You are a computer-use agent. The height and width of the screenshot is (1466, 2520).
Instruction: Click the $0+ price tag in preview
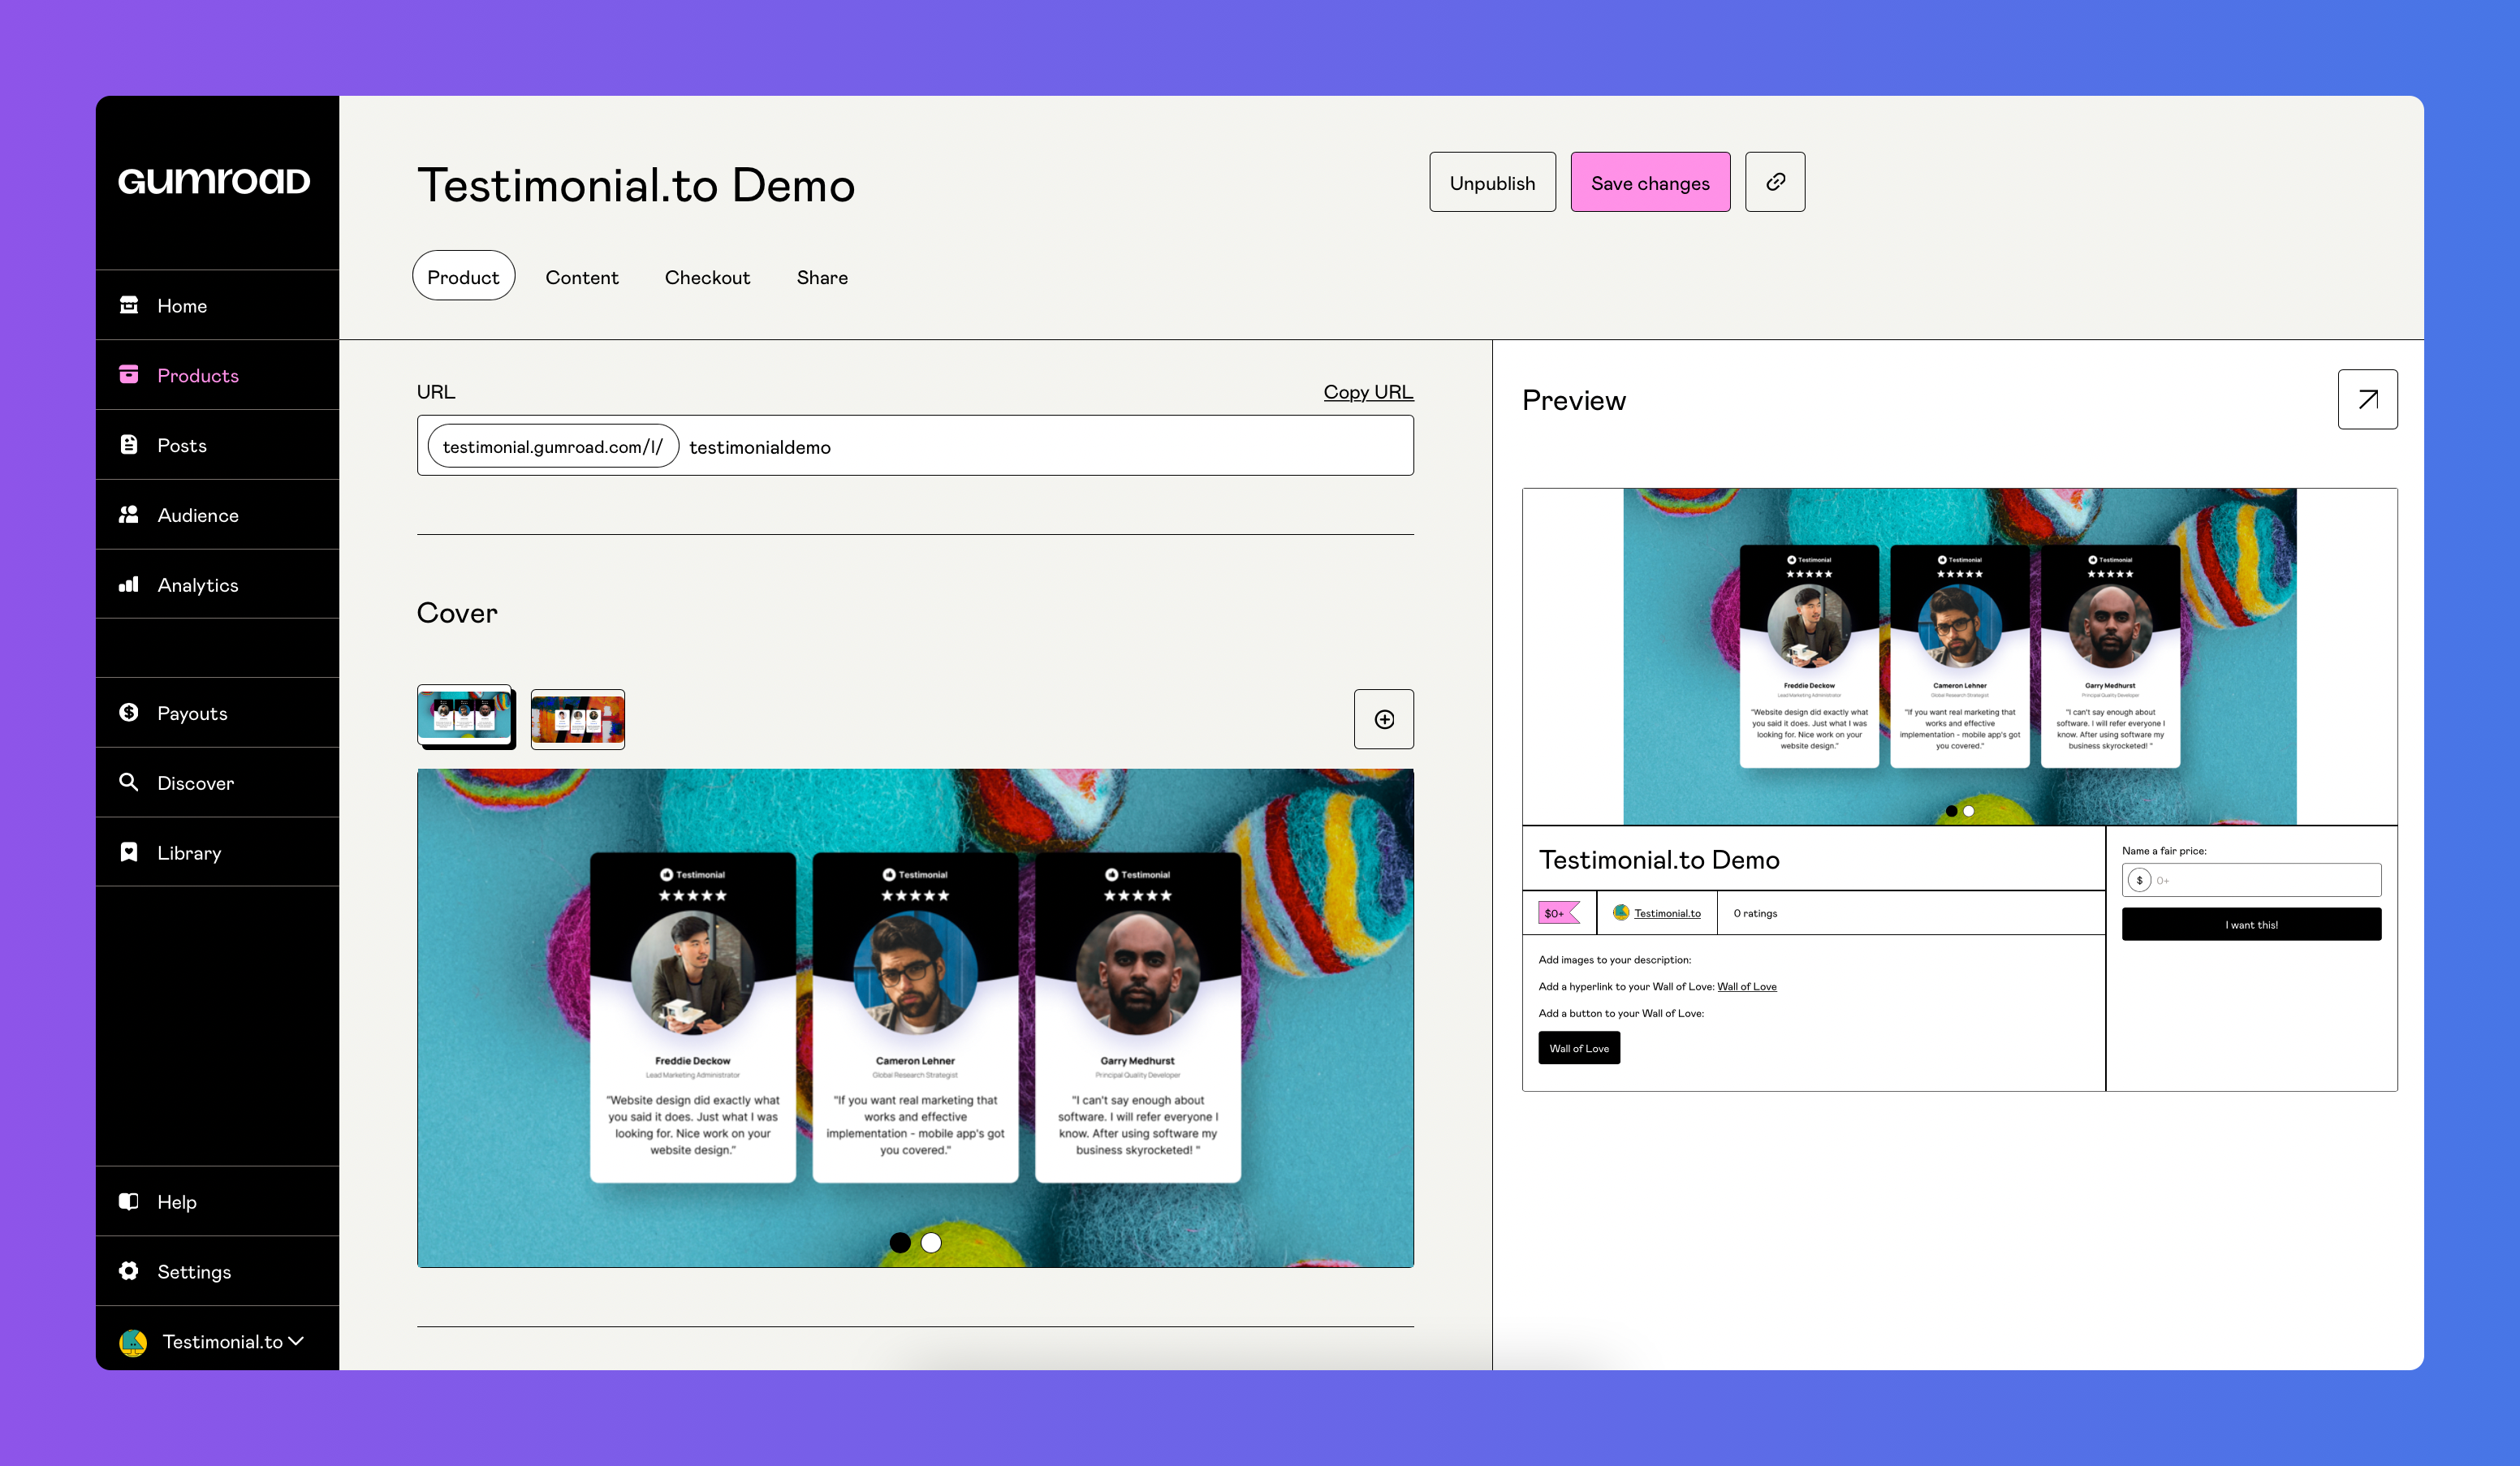1558,913
